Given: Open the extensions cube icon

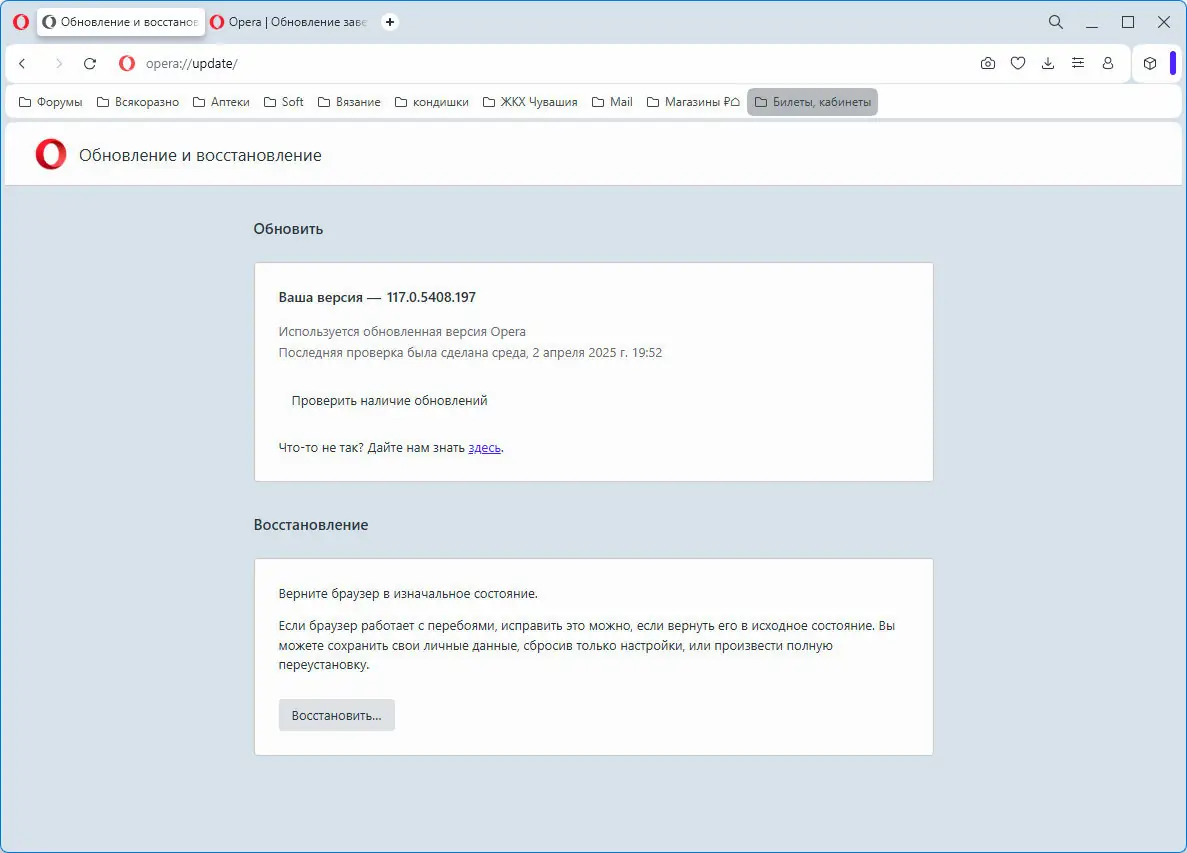Looking at the screenshot, I should pos(1150,64).
